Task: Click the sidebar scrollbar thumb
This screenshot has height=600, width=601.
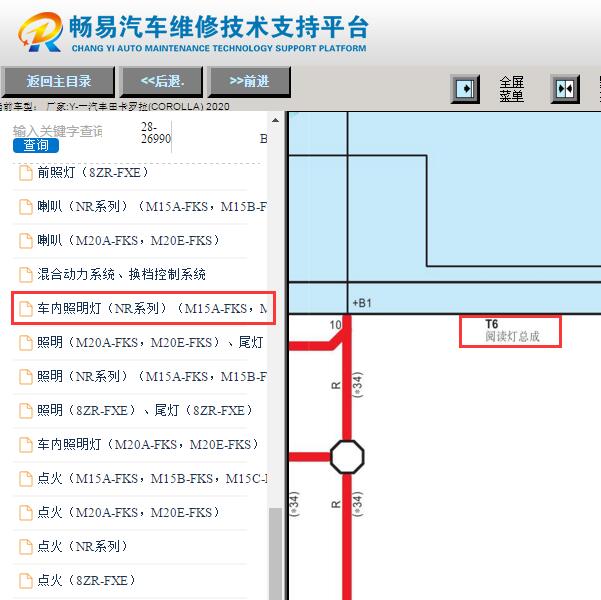Action: tap(275, 554)
